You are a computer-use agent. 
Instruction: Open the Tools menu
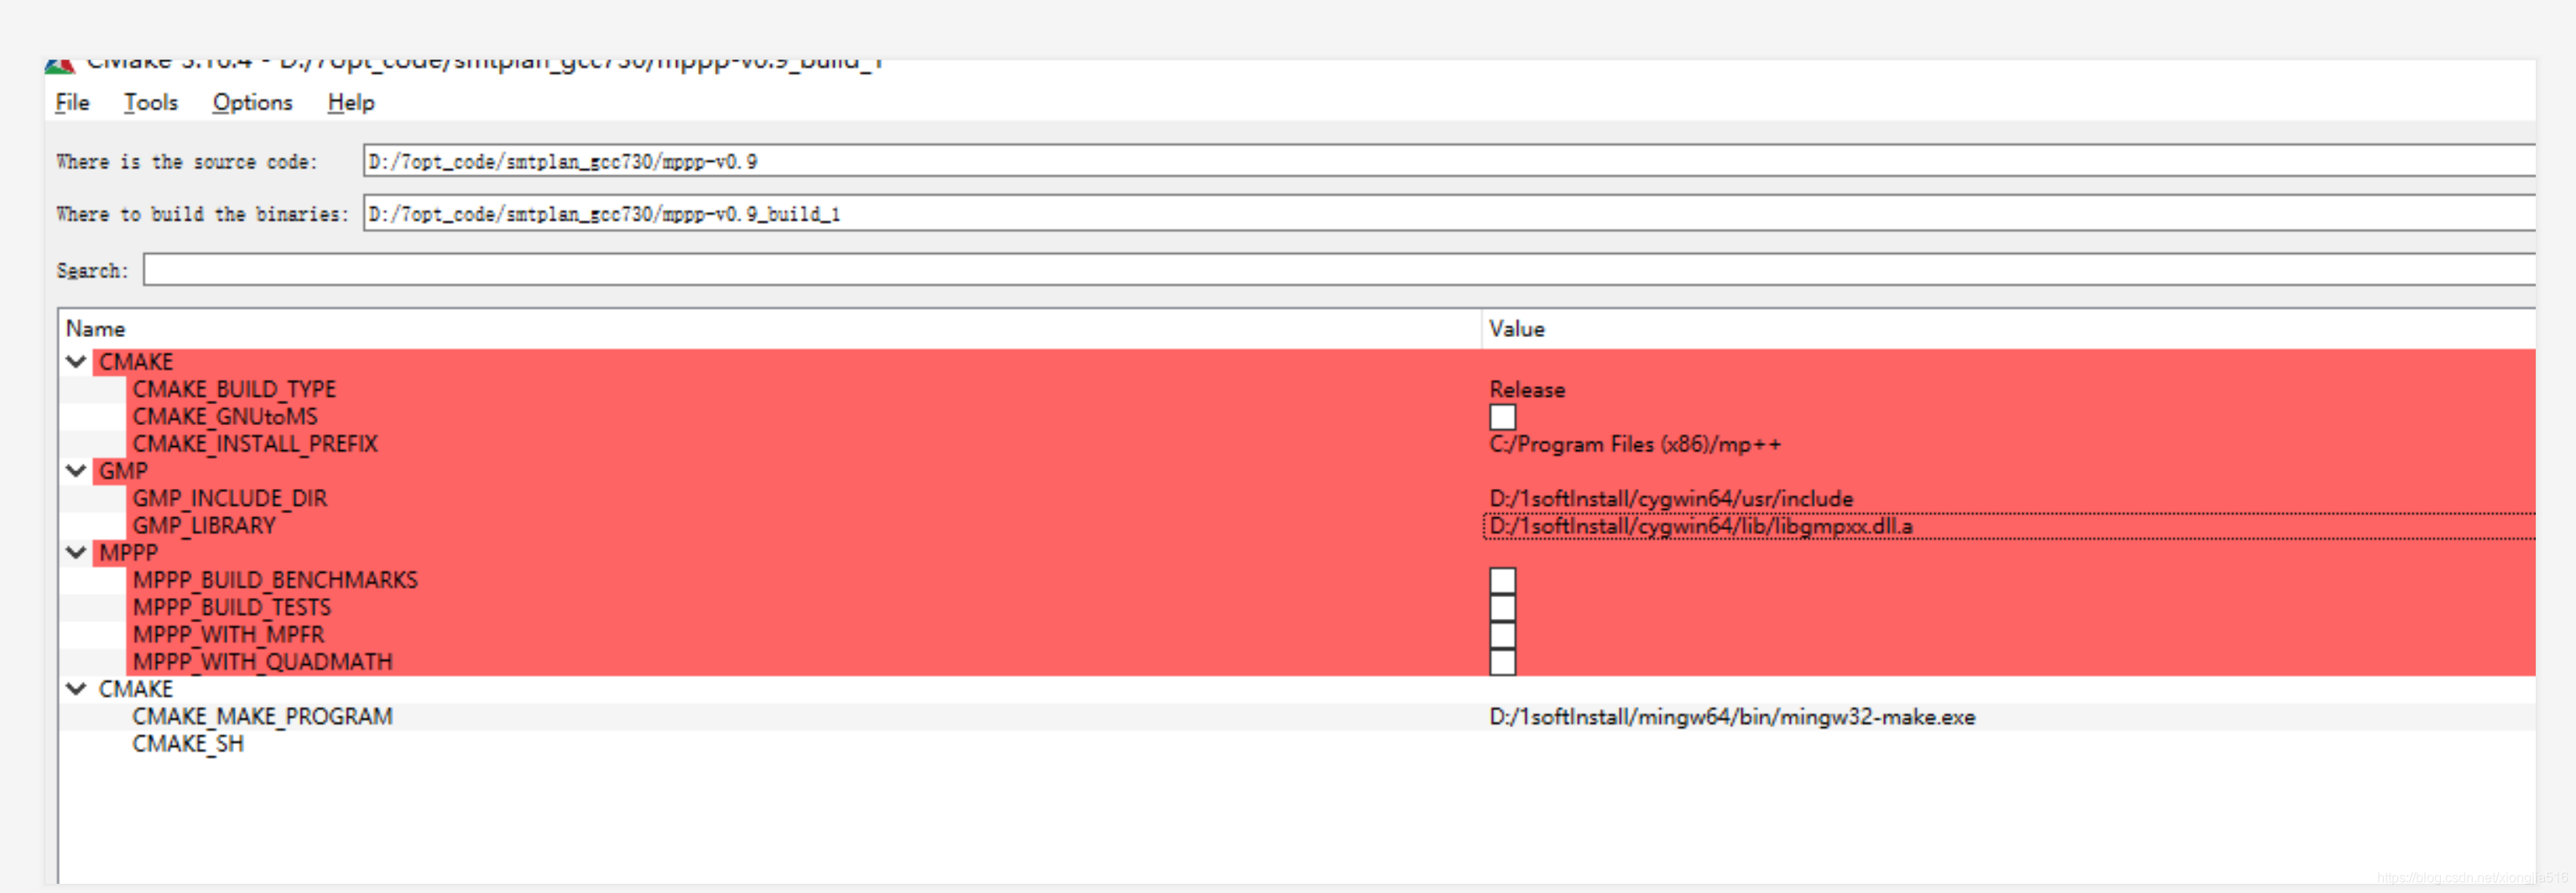pos(150,102)
